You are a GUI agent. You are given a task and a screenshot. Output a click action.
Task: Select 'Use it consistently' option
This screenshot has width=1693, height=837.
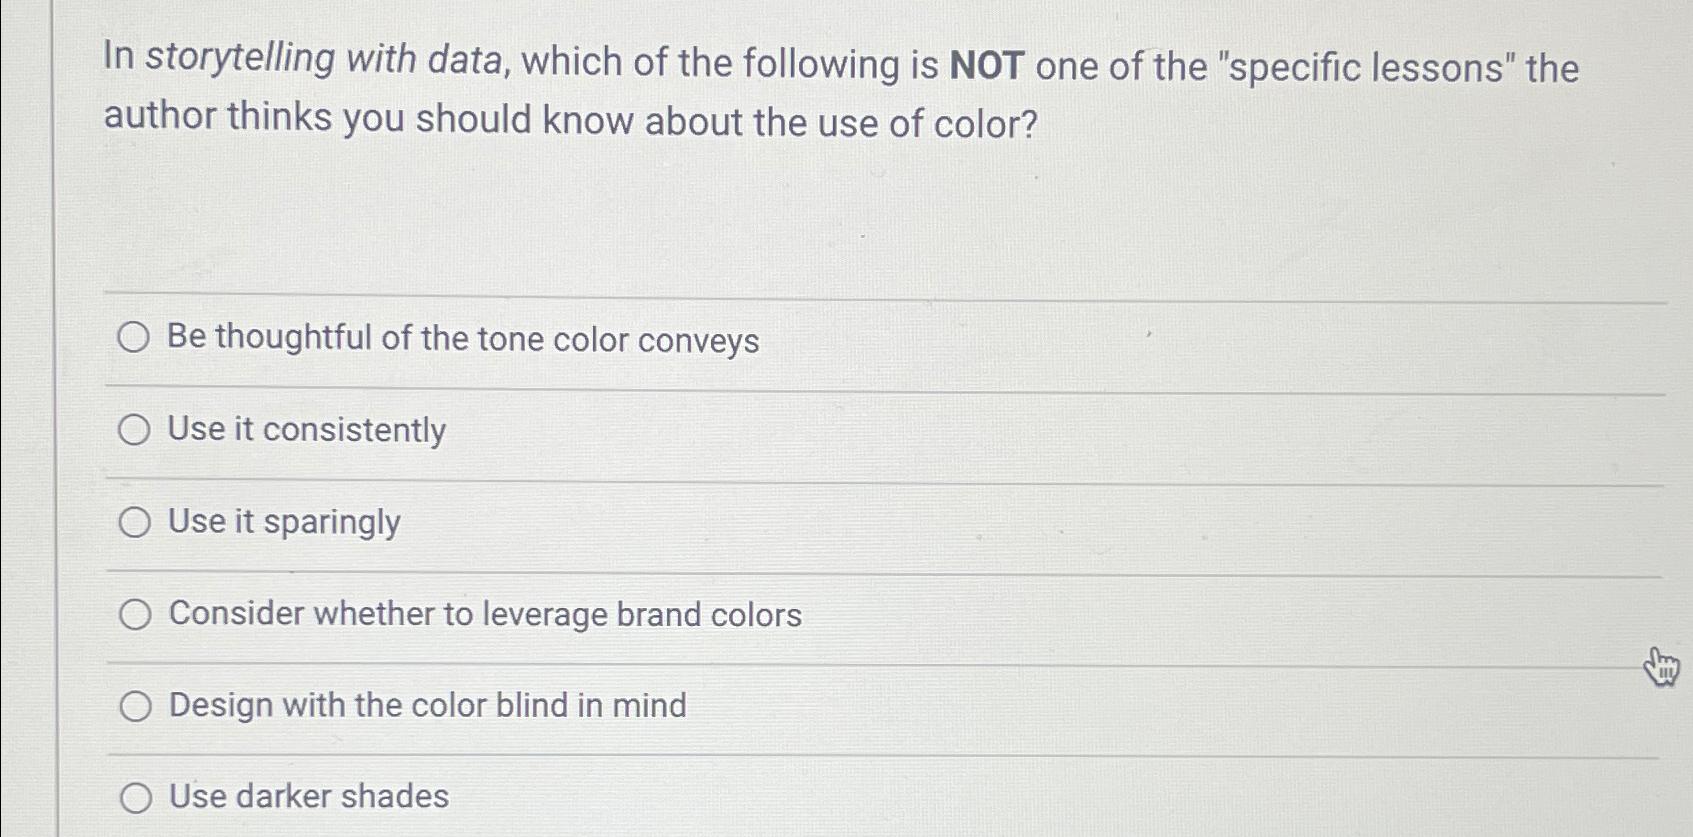(x=133, y=430)
